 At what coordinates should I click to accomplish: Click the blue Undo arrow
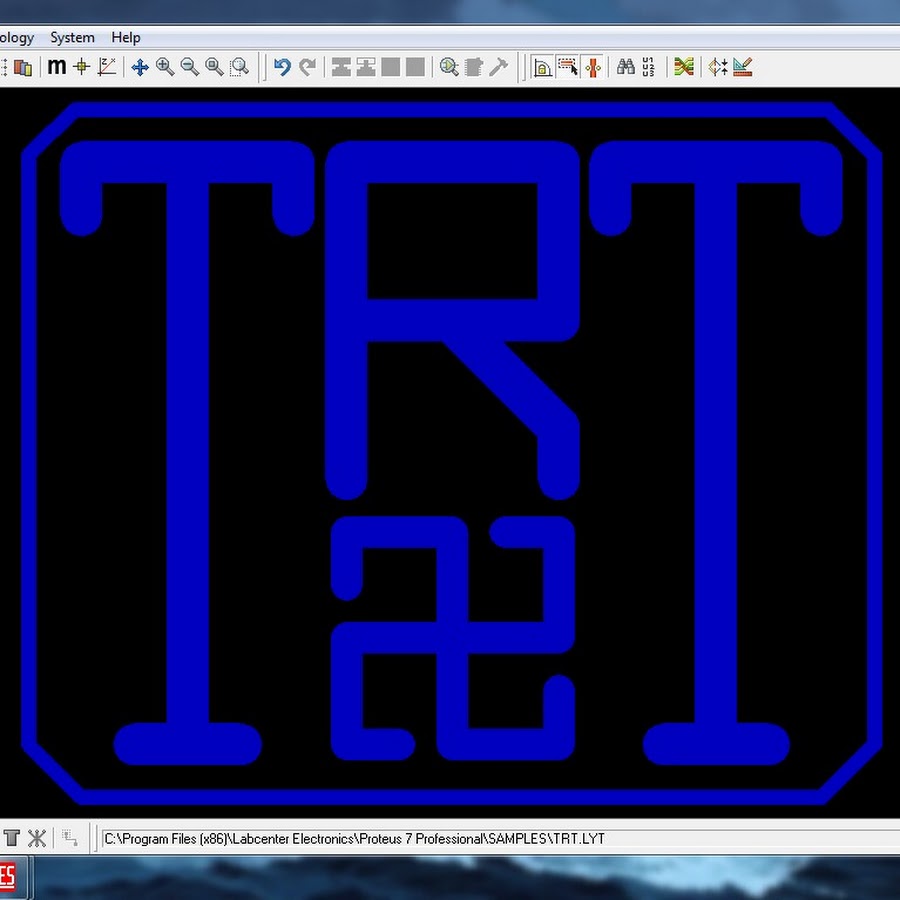tap(282, 67)
